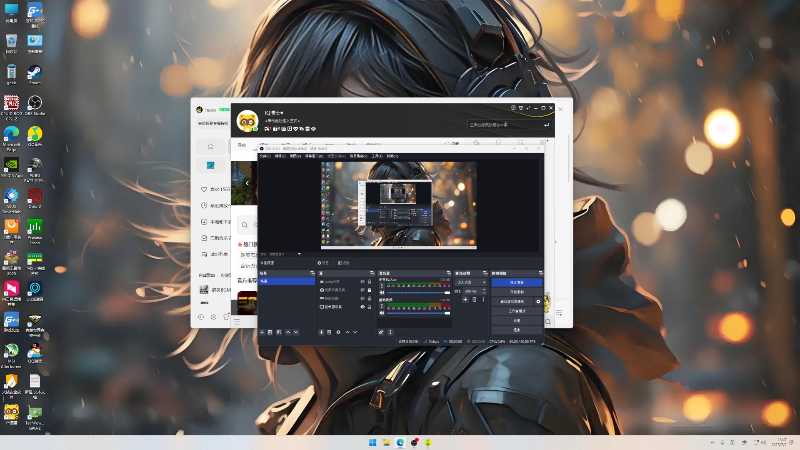The height and width of the screenshot is (450, 800).
Task: Pop out the Sources dock panel
Action: [x=372, y=273]
